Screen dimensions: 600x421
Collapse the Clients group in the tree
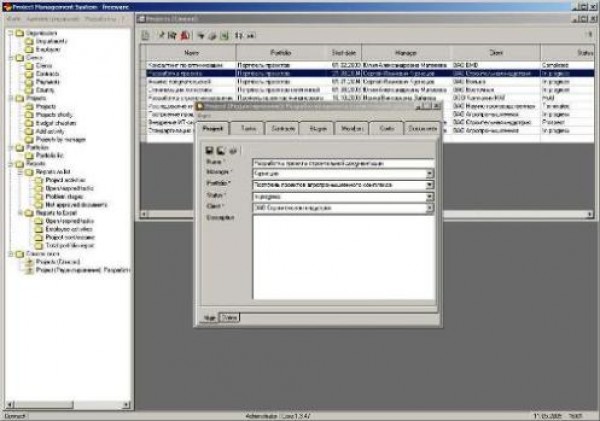coord(11,58)
